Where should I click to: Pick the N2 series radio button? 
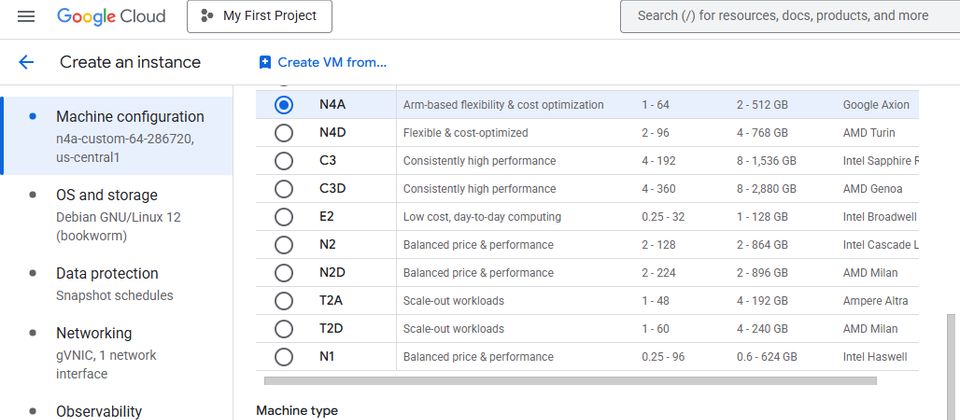click(284, 245)
